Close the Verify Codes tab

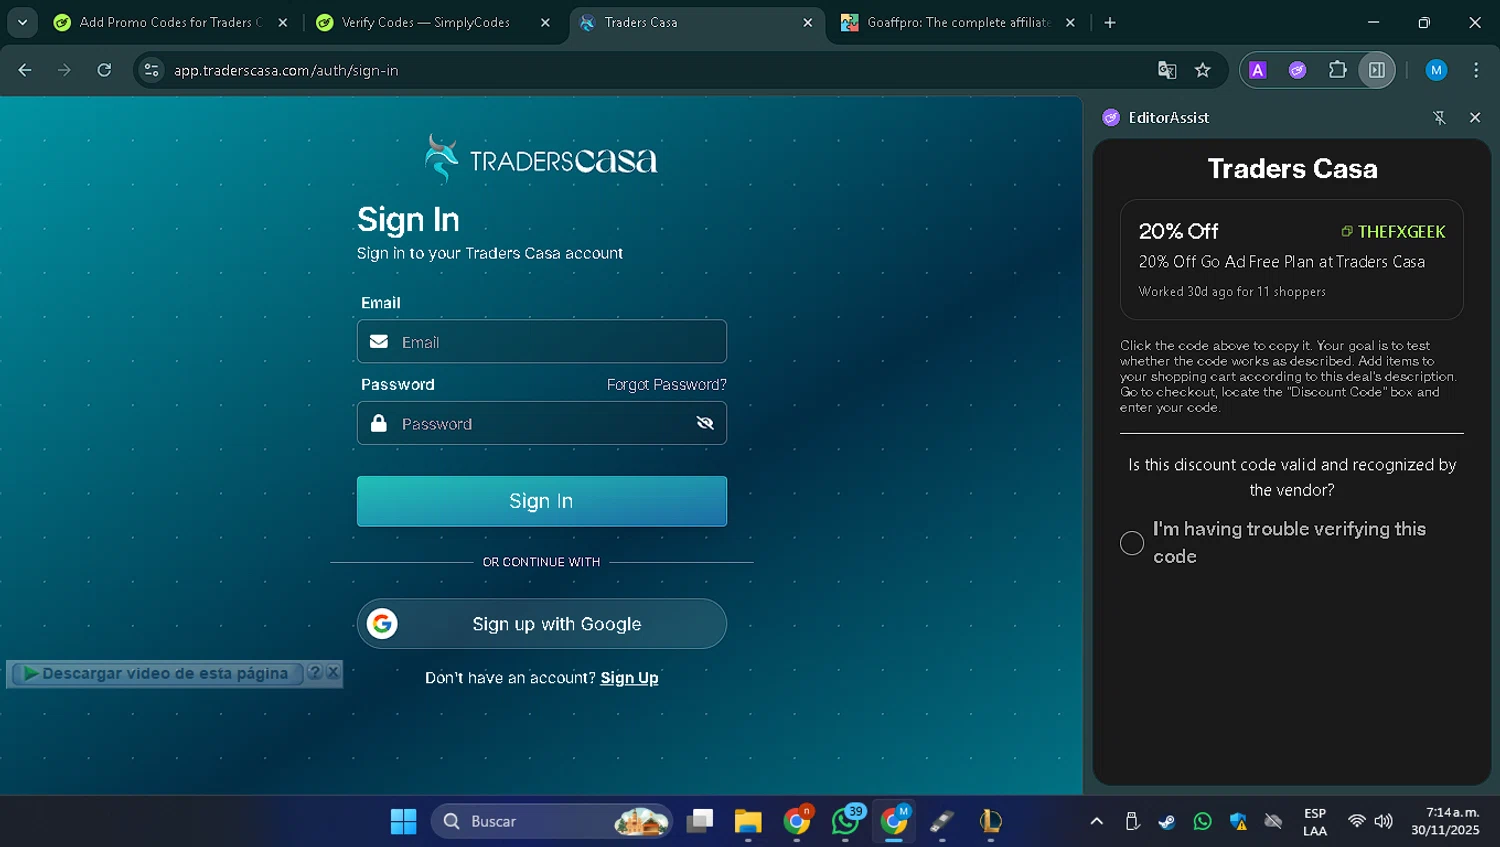[x=545, y=22]
